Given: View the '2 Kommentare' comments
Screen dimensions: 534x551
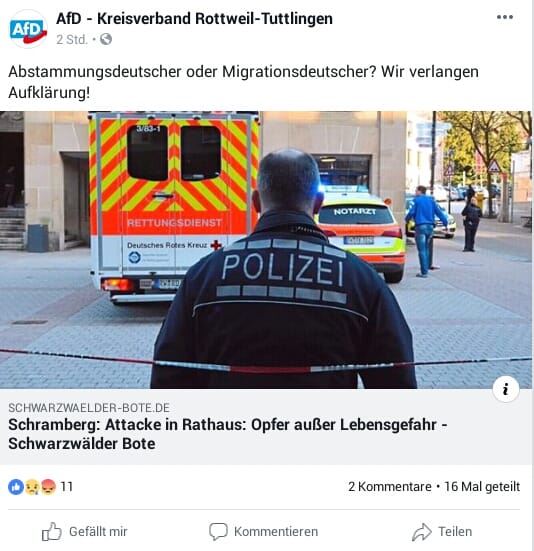Looking at the screenshot, I should coord(390,487).
